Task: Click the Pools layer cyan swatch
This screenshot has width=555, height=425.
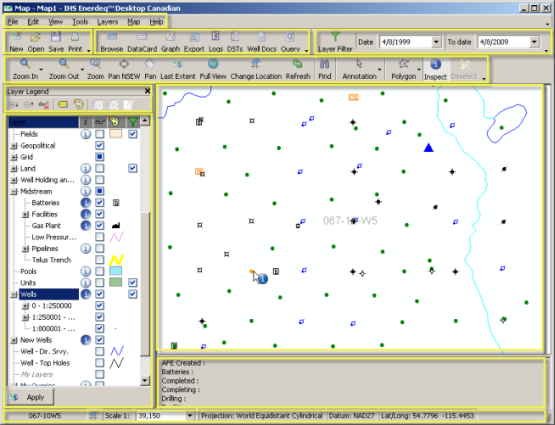Action: tap(116, 271)
